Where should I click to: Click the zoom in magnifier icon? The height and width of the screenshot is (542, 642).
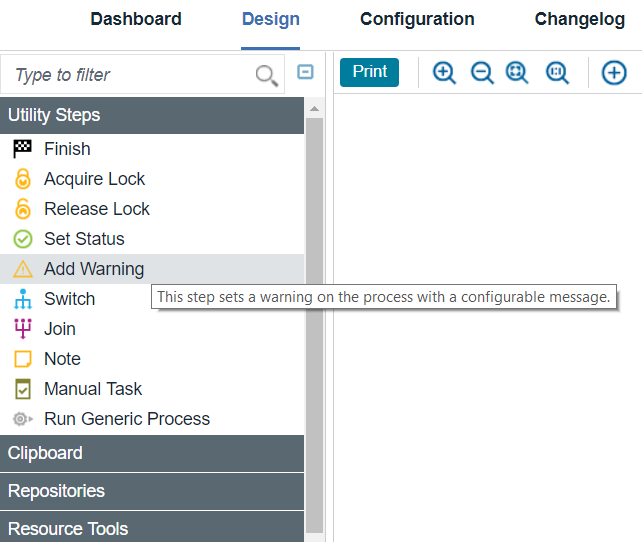click(x=444, y=73)
